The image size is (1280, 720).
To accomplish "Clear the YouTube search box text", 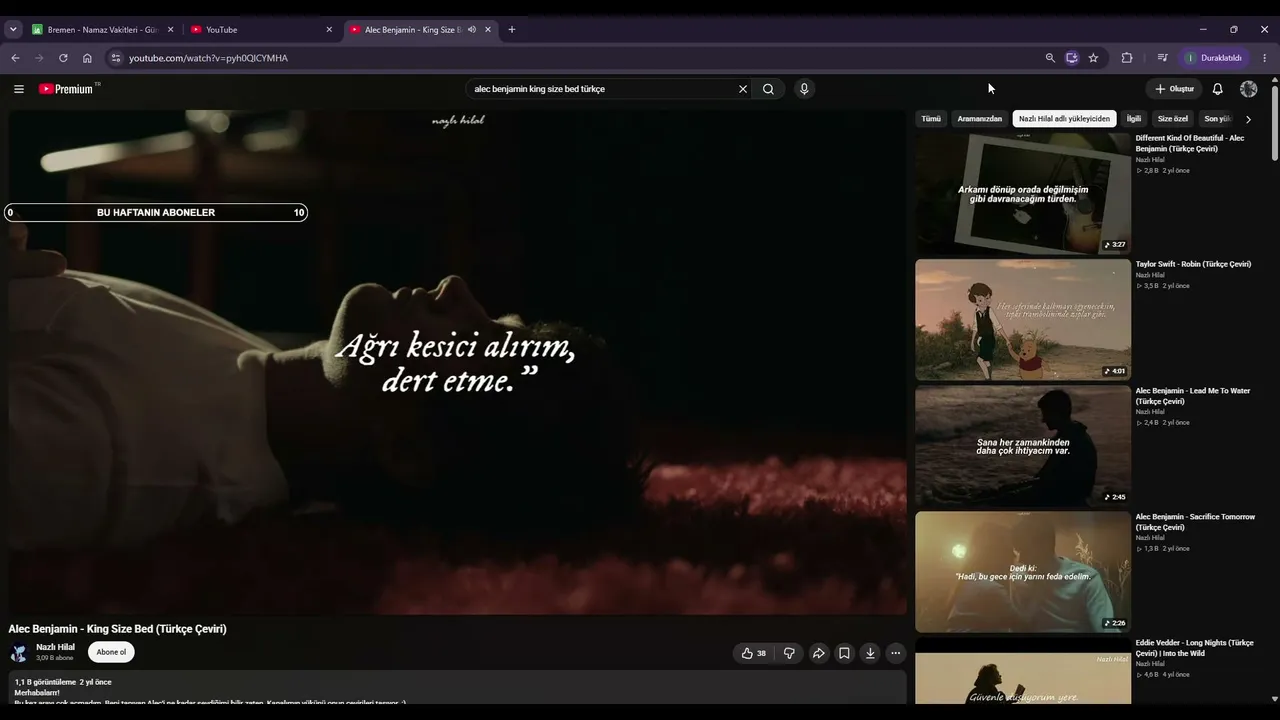I will point(743,89).
